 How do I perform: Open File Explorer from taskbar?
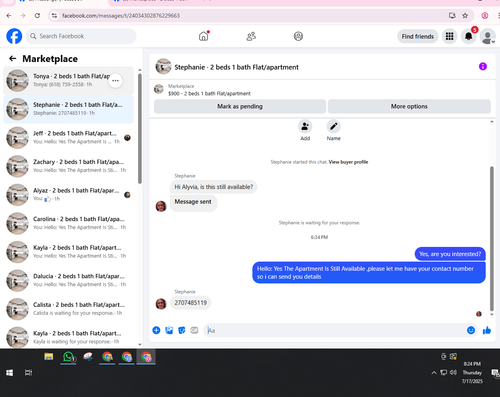49,357
